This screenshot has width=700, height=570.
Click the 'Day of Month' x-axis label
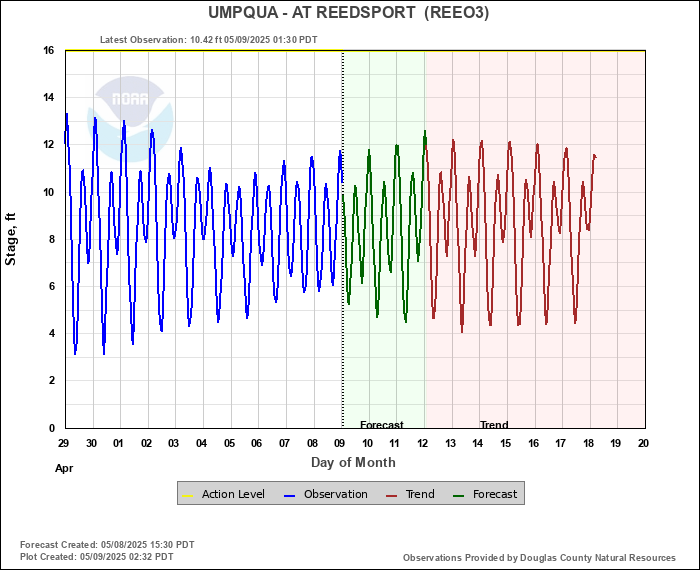[x=353, y=462]
